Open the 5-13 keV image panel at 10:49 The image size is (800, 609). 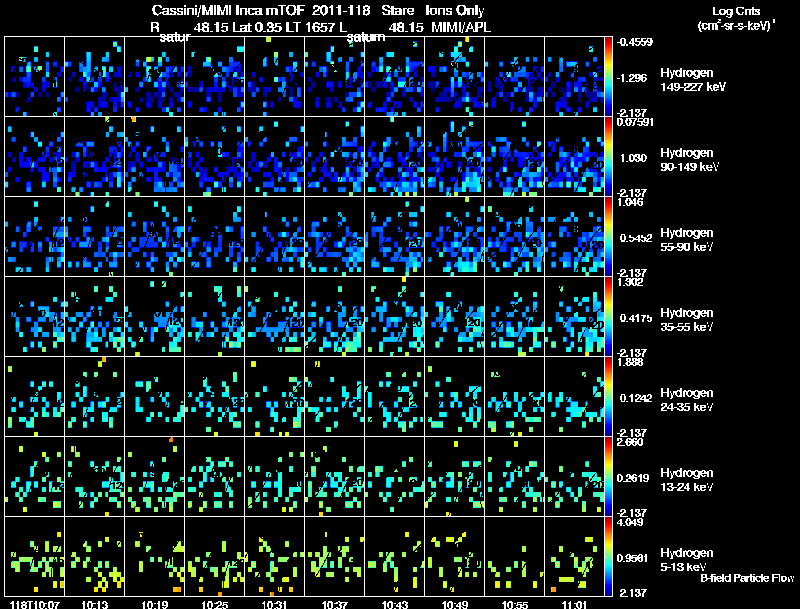455,557
